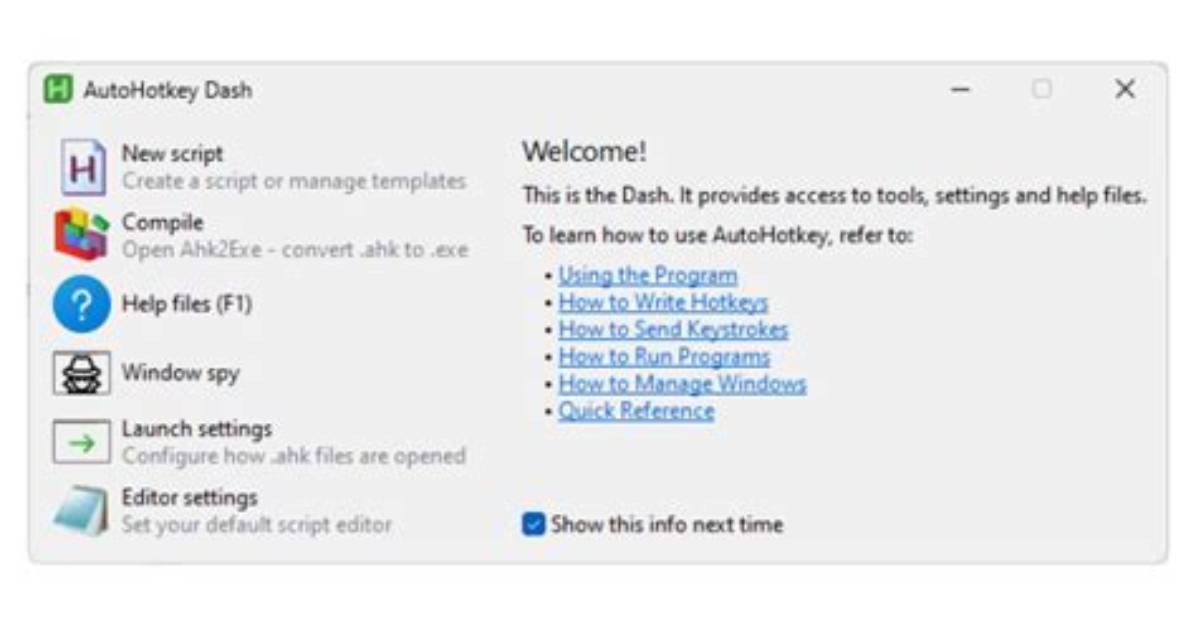This screenshot has height=628, width=1196.
Task: Click the New script file icon
Action: pos(82,167)
